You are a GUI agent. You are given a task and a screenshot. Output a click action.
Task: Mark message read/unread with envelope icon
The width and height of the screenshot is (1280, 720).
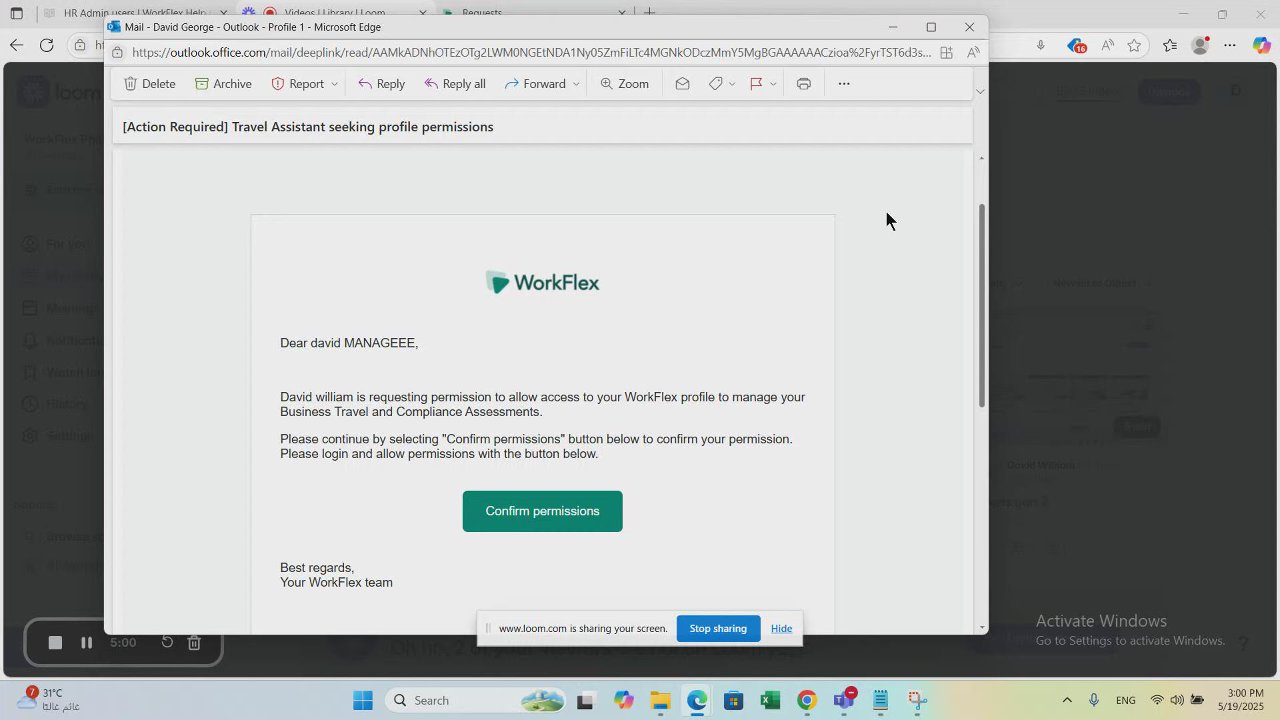[682, 84]
